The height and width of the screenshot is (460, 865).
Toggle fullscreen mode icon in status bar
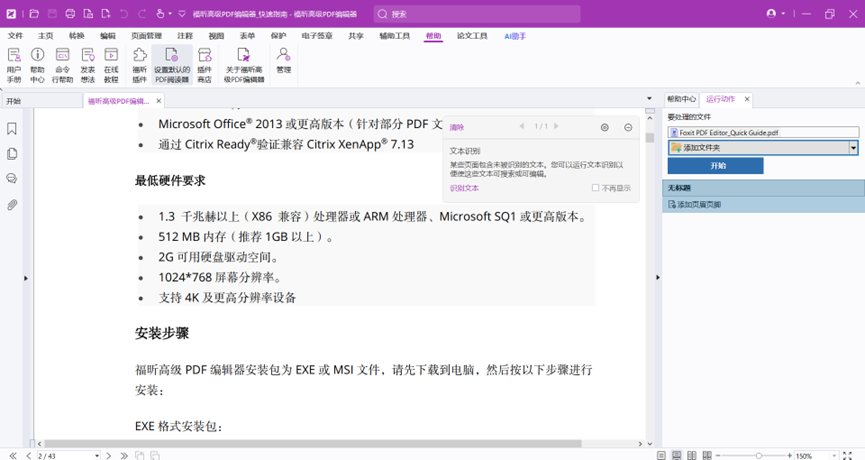[x=847, y=456]
